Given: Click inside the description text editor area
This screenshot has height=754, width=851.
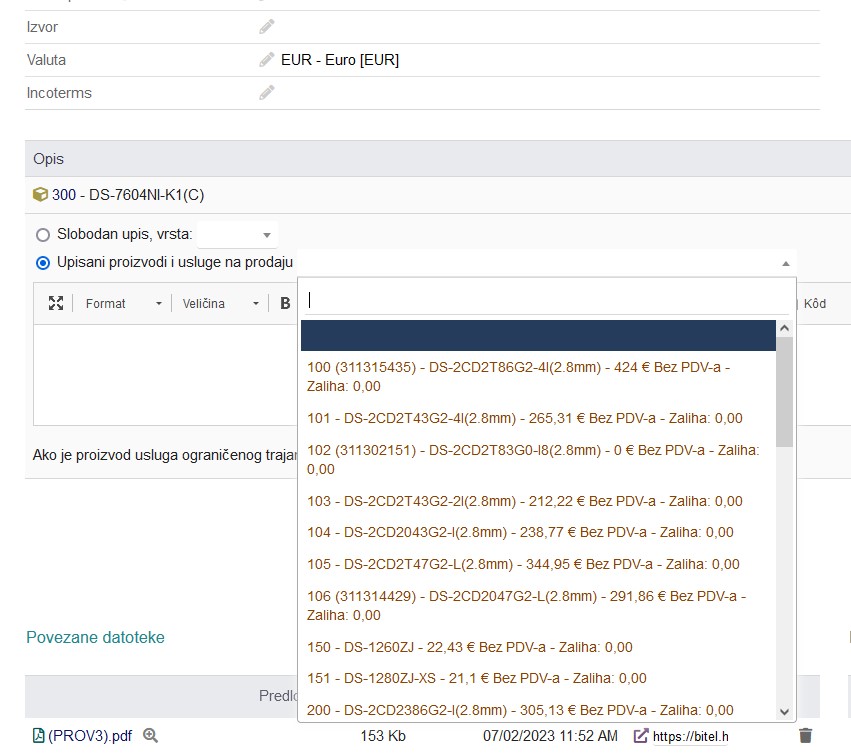Looking at the screenshot, I should click(165, 375).
